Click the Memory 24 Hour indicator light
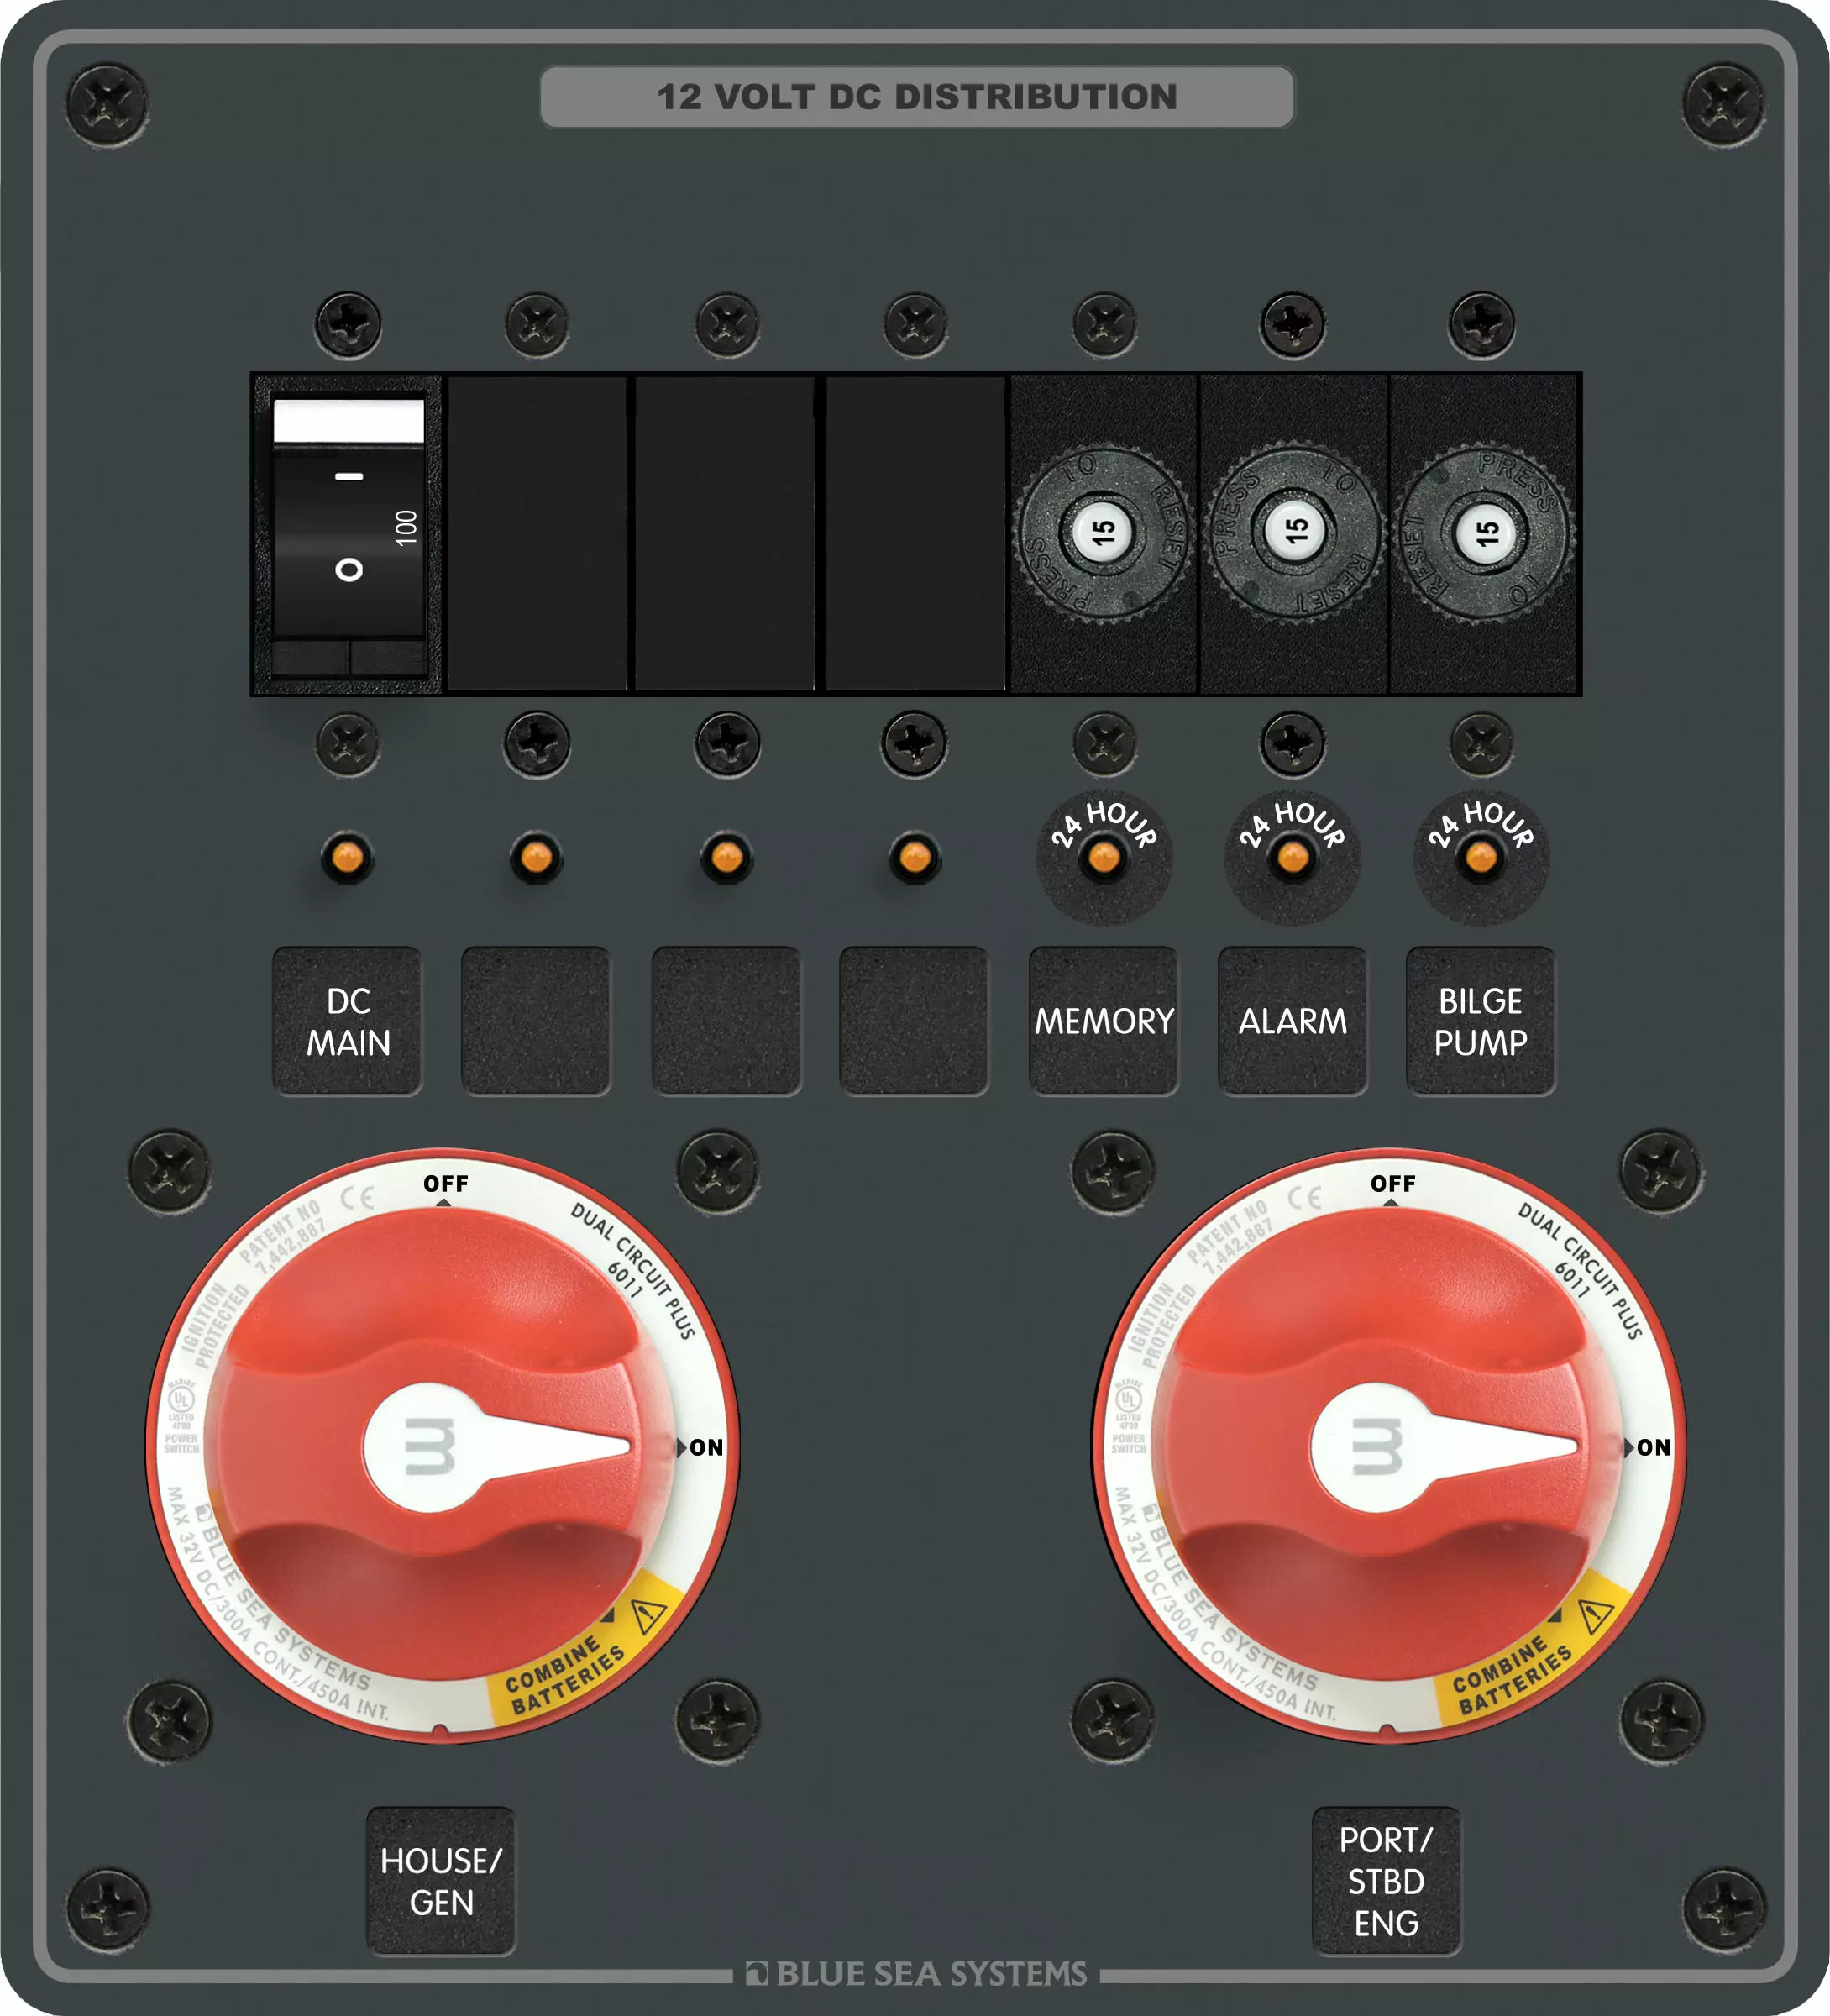The image size is (1830, 2016). point(1104,857)
